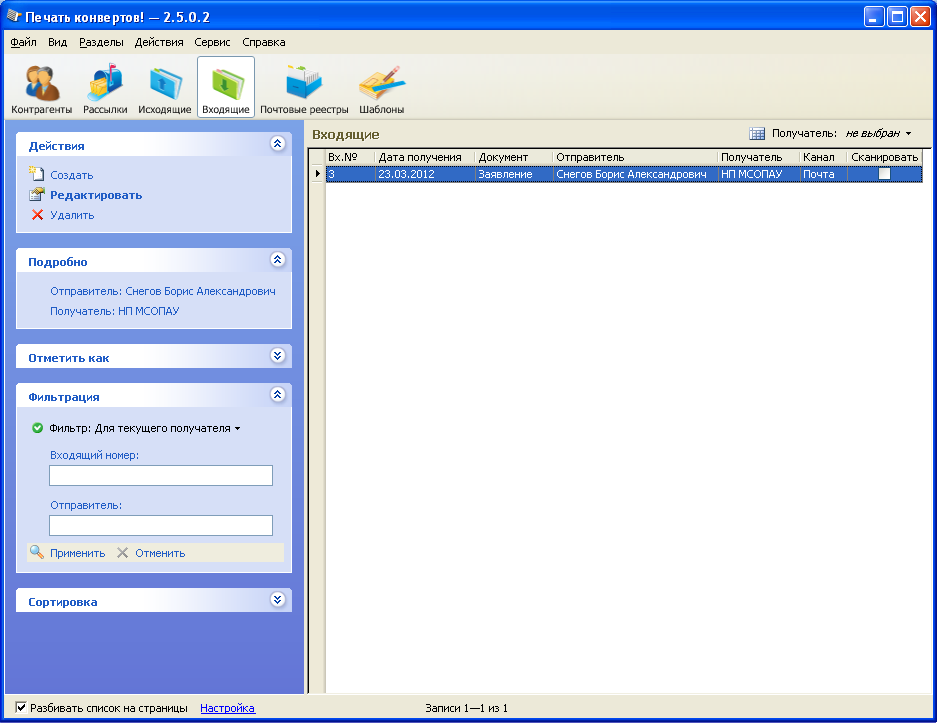Viewport: 937px width, 723px height.
Task: Toggle Сканировать checkbox in the first row
Action: tap(884, 174)
